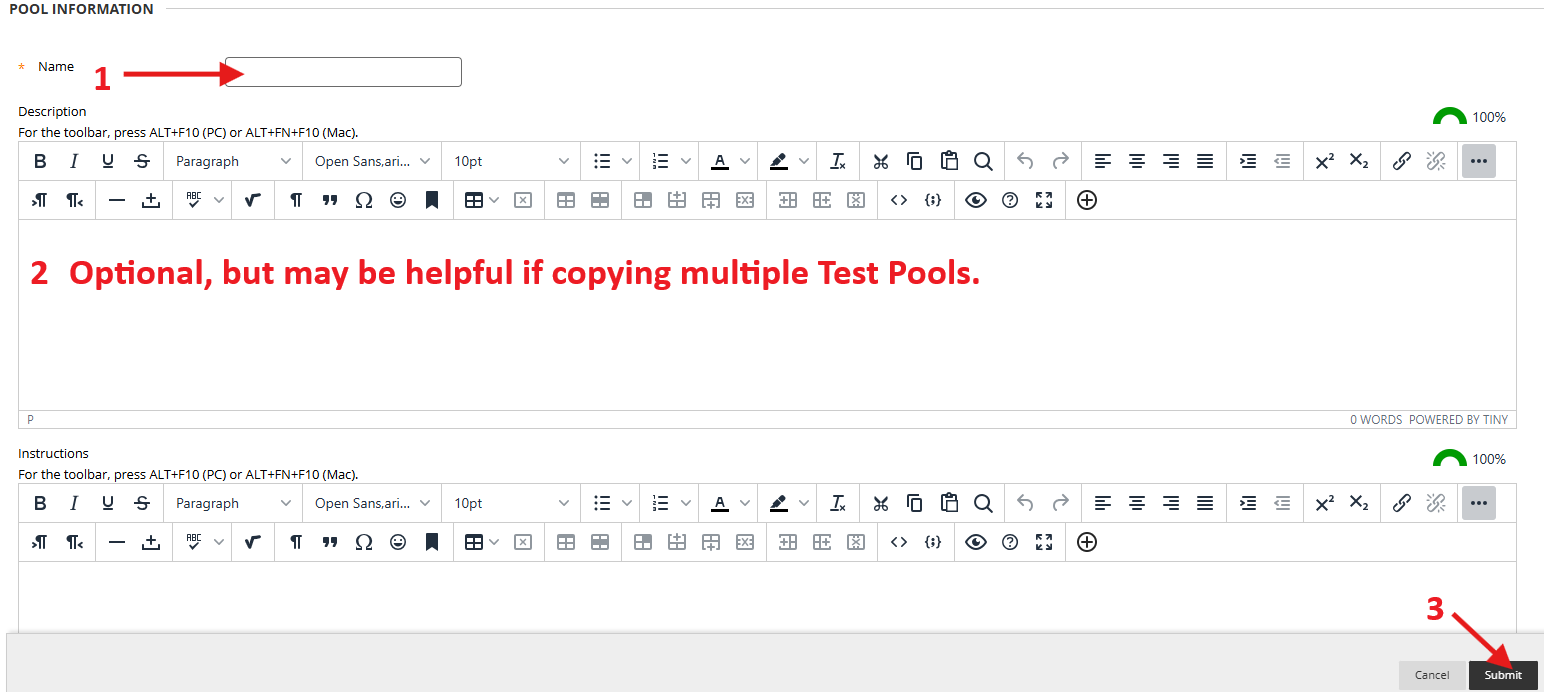The image size is (1544, 692).
Task: Click the Name input field
Action: pyautogui.click(x=343, y=72)
